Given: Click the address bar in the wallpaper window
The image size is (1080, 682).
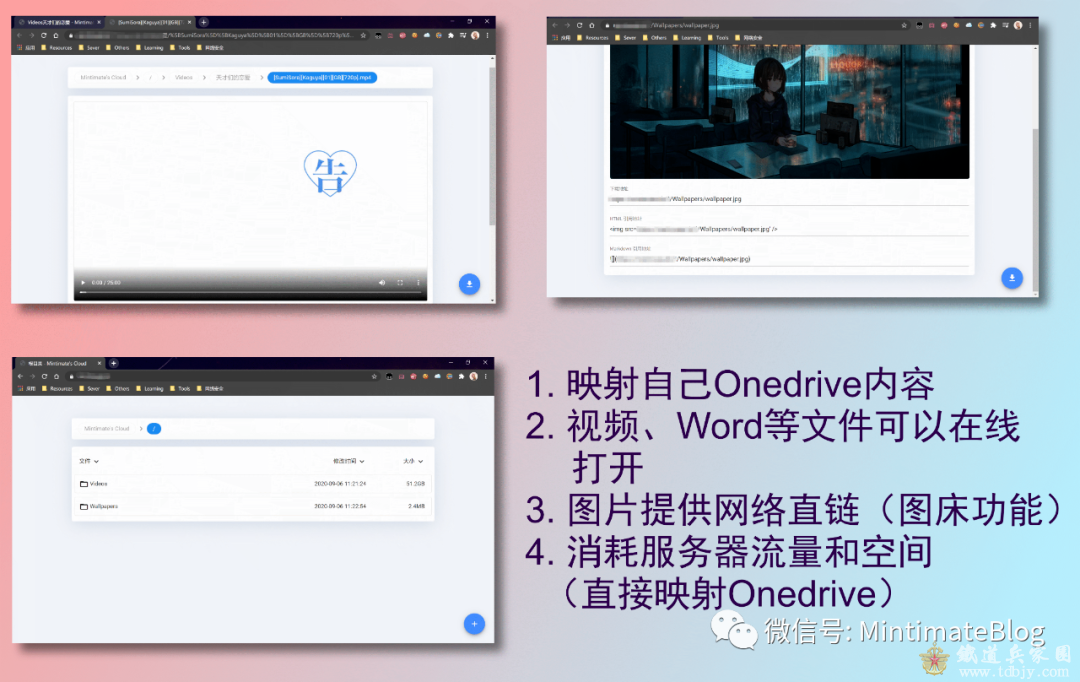Looking at the screenshot, I should (x=756, y=25).
